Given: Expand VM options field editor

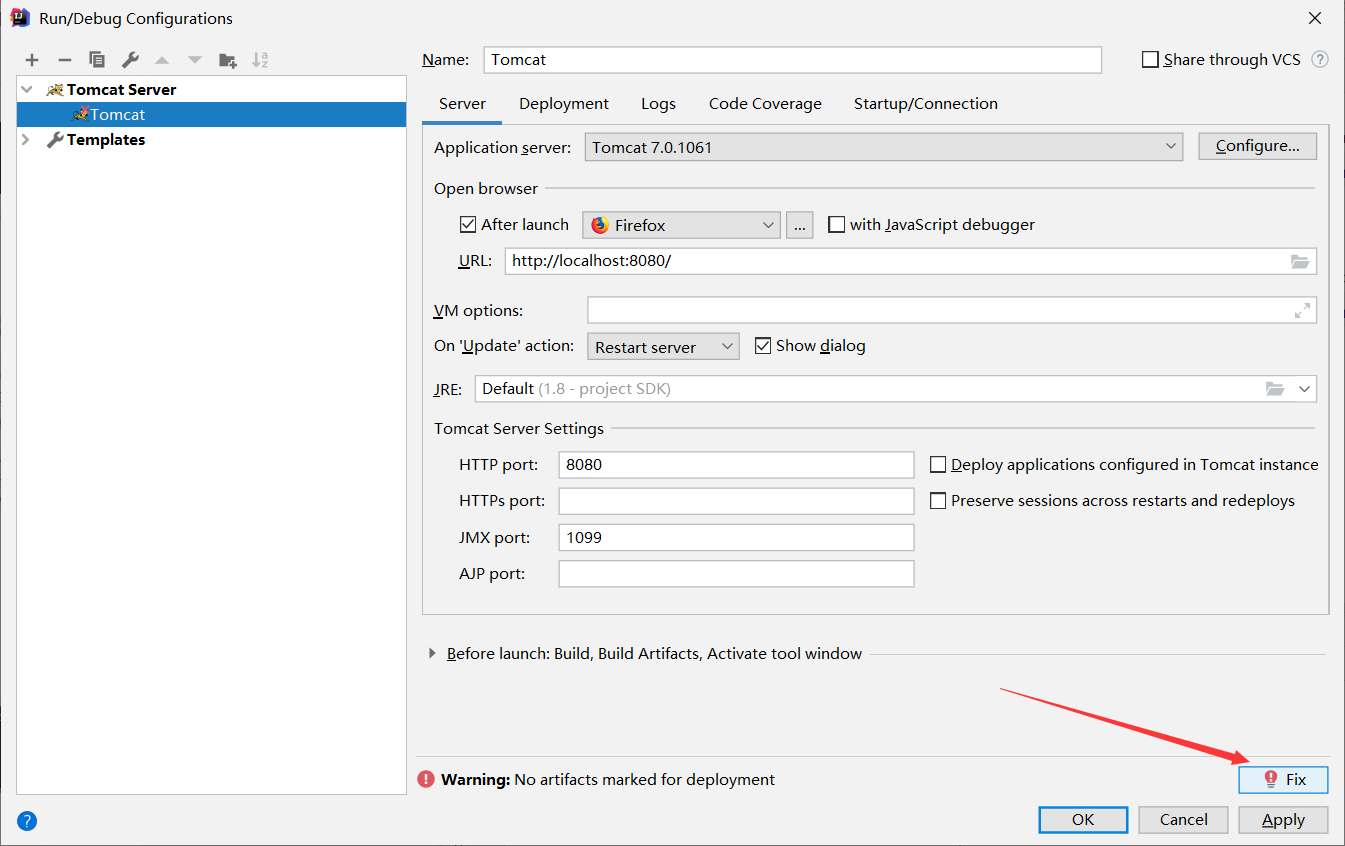Looking at the screenshot, I should 1302,311.
